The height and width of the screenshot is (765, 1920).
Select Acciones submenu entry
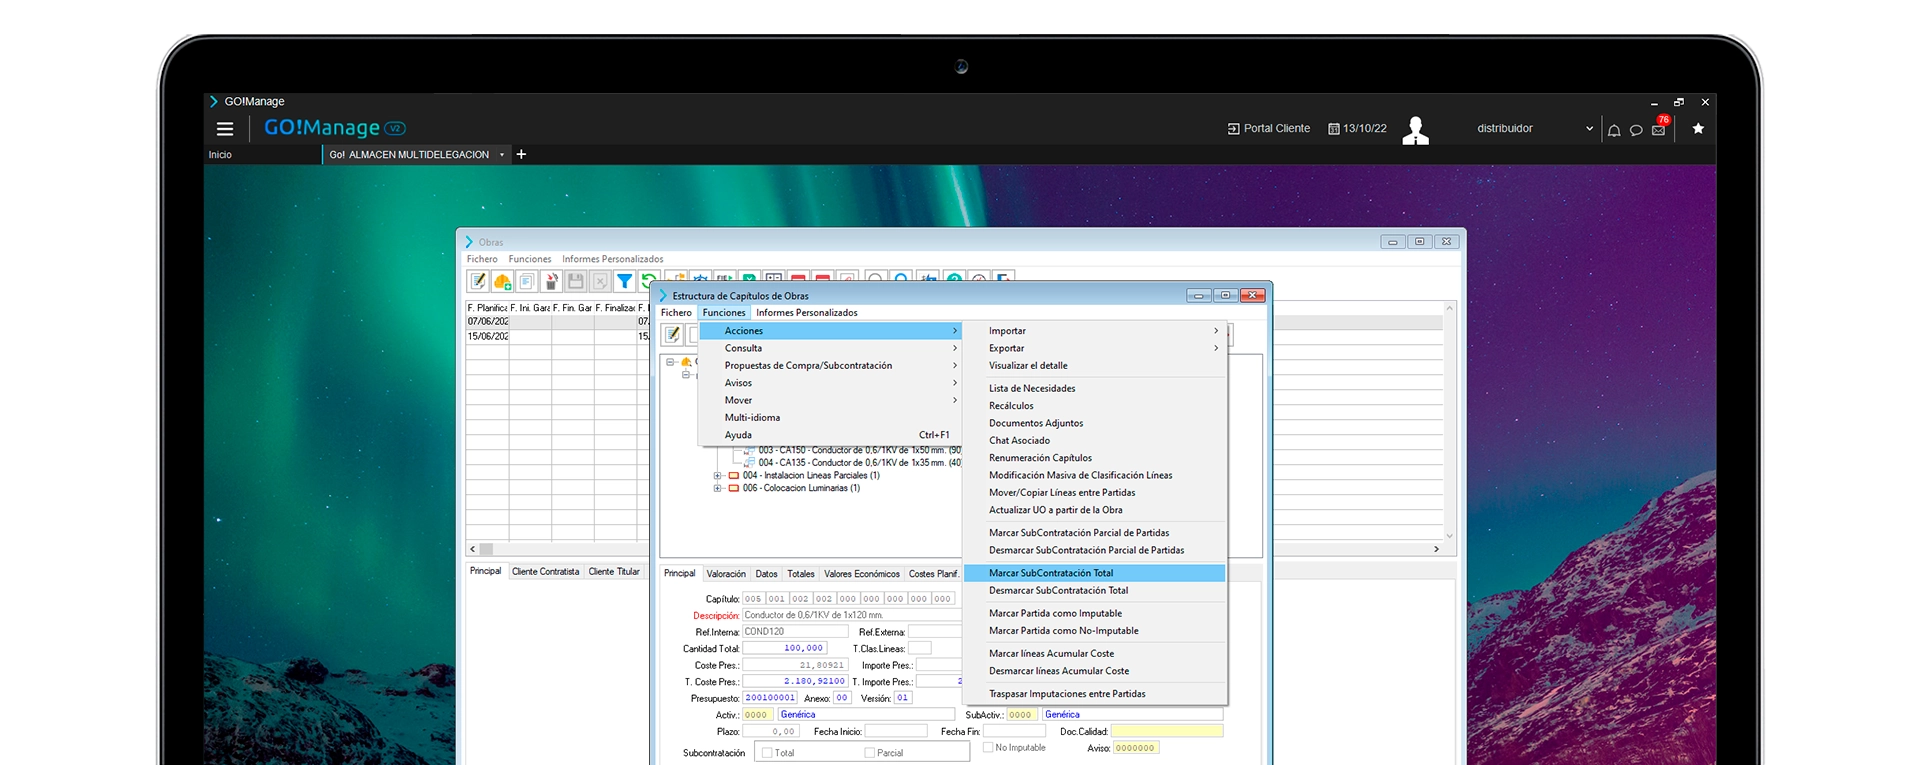click(x=830, y=331)
